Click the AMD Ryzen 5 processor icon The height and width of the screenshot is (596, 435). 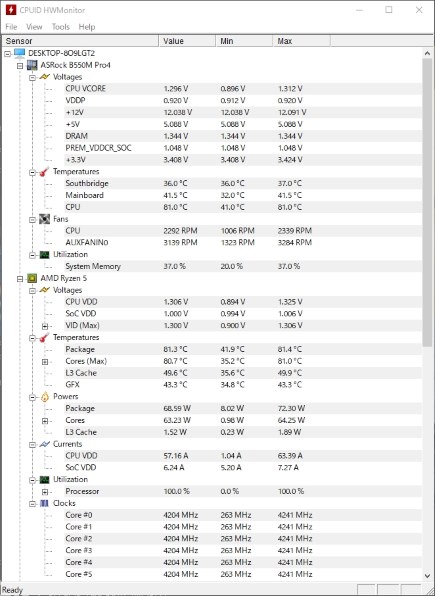[x=32, y=278]
